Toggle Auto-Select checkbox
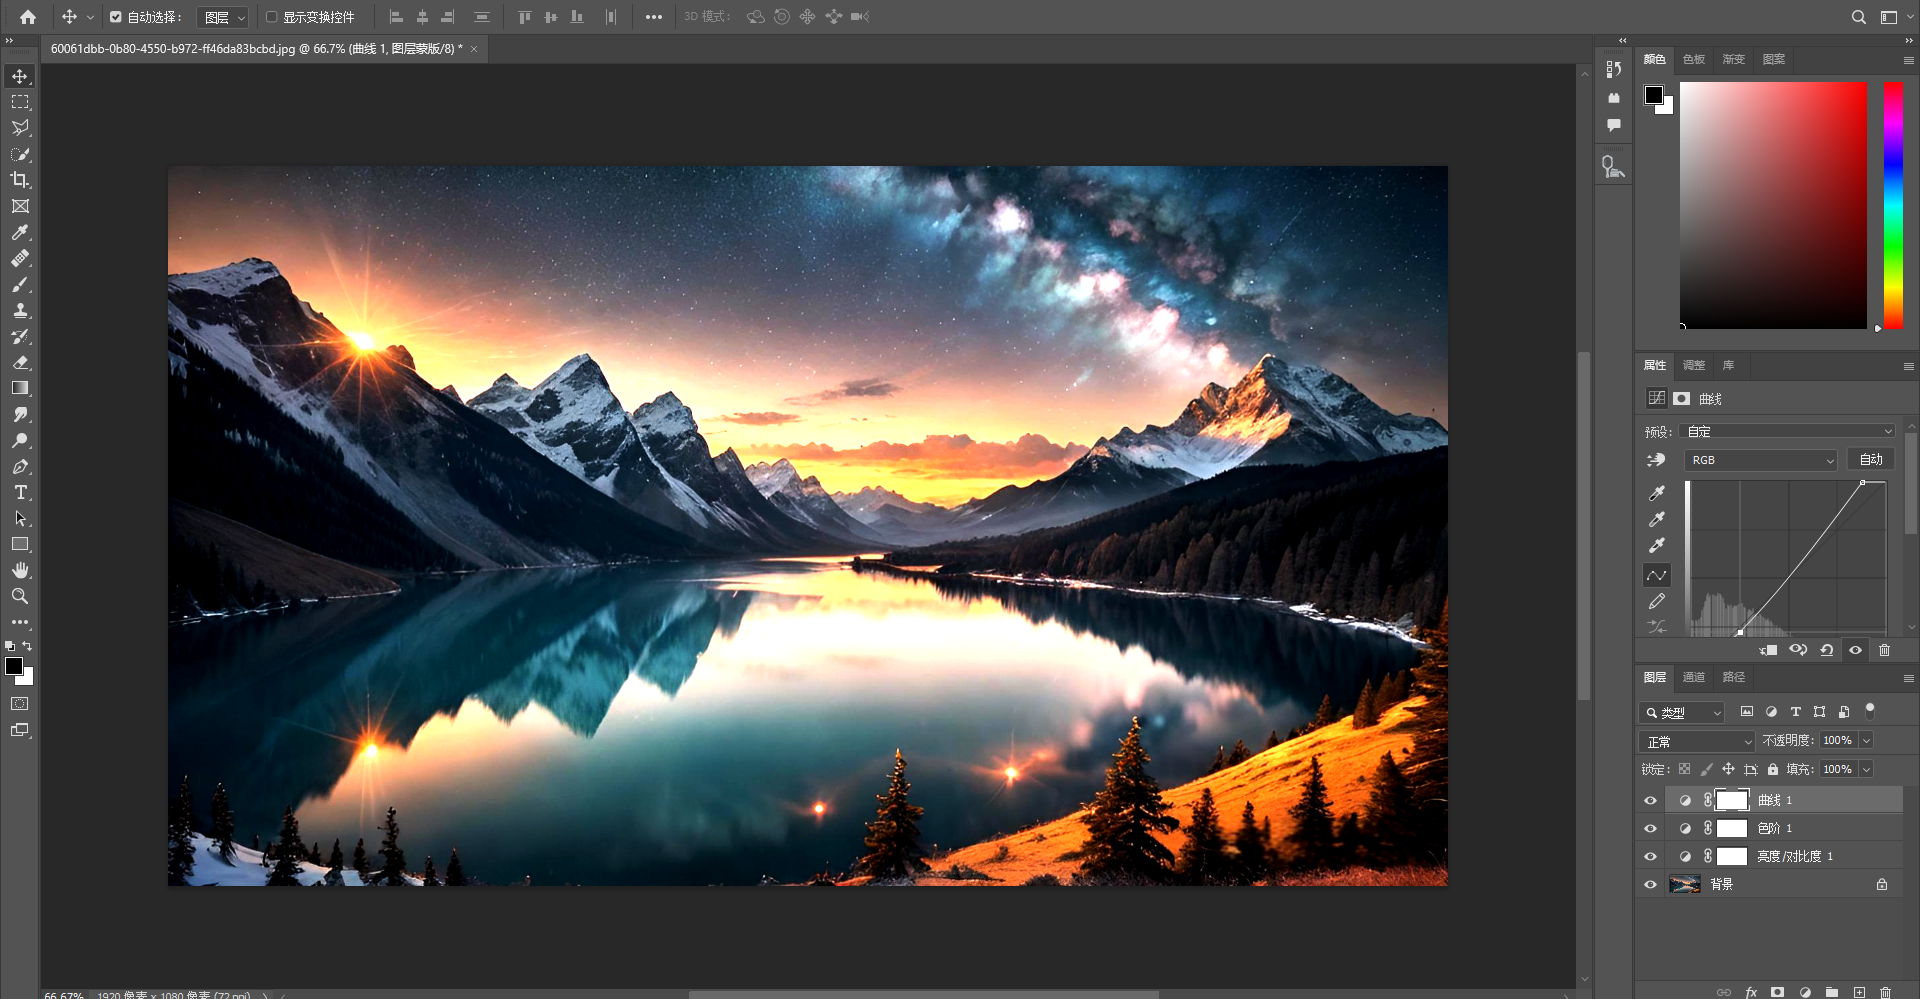This screenshot has width=1920, height=999. pyautogui.click(x=115, y=17)
